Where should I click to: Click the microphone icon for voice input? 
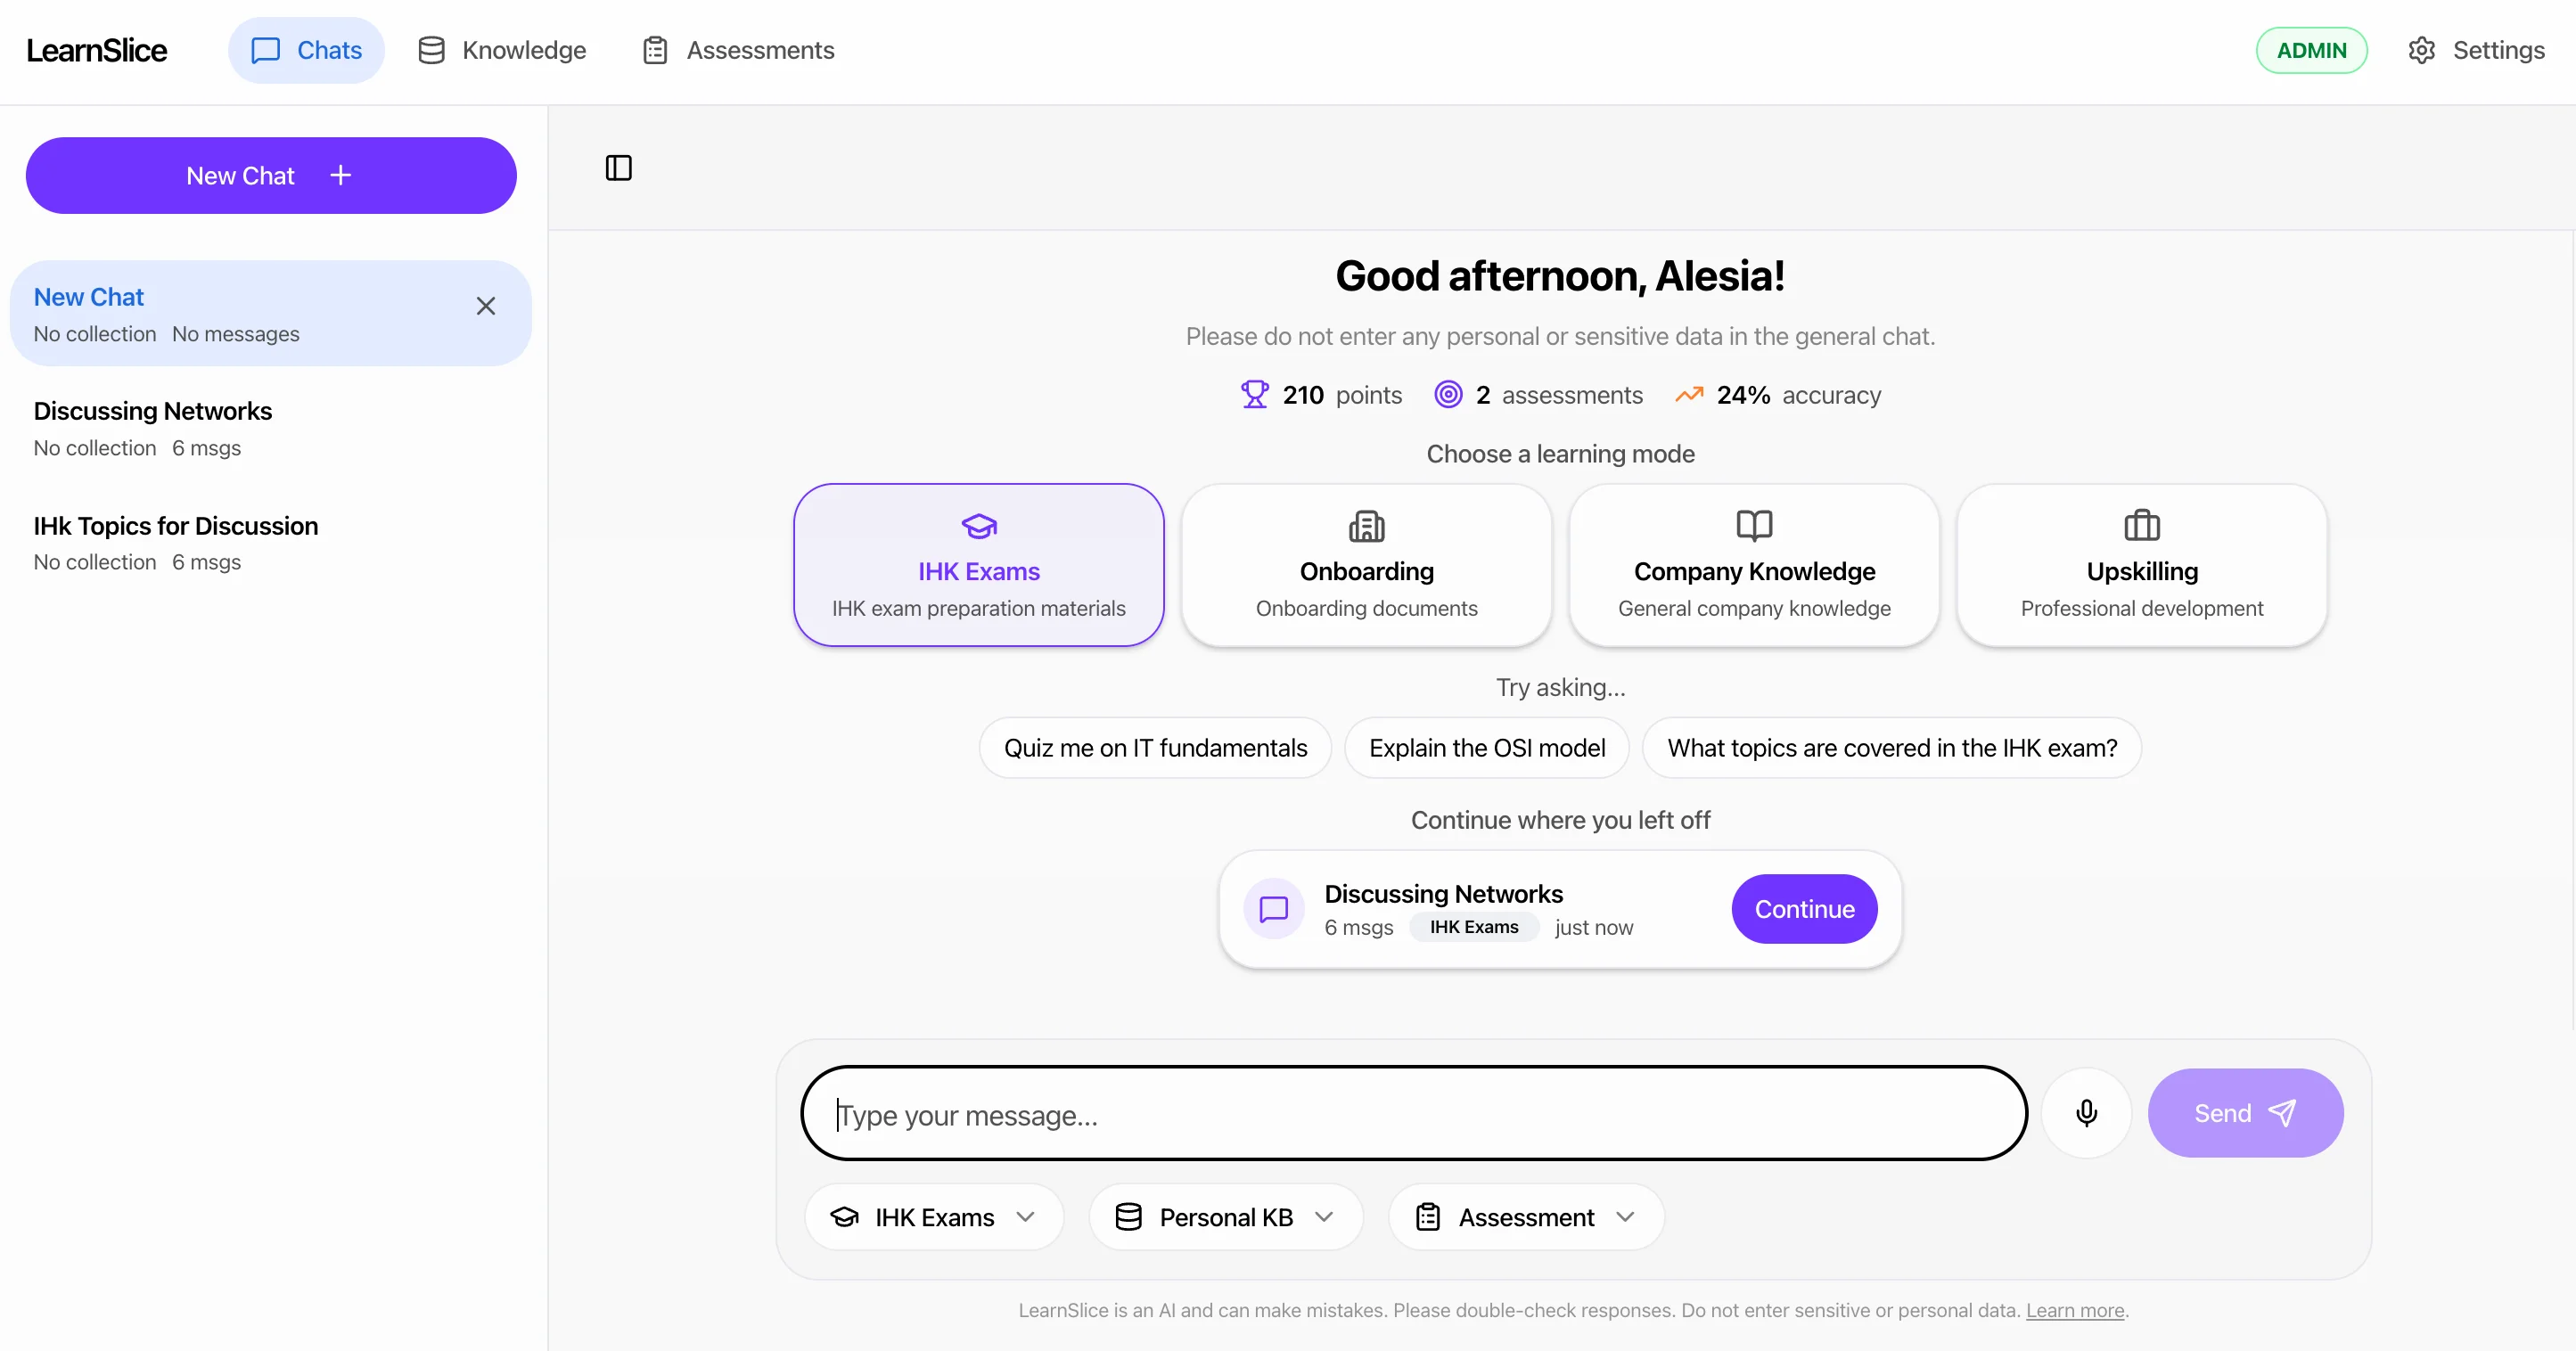coord(2087,1113)
